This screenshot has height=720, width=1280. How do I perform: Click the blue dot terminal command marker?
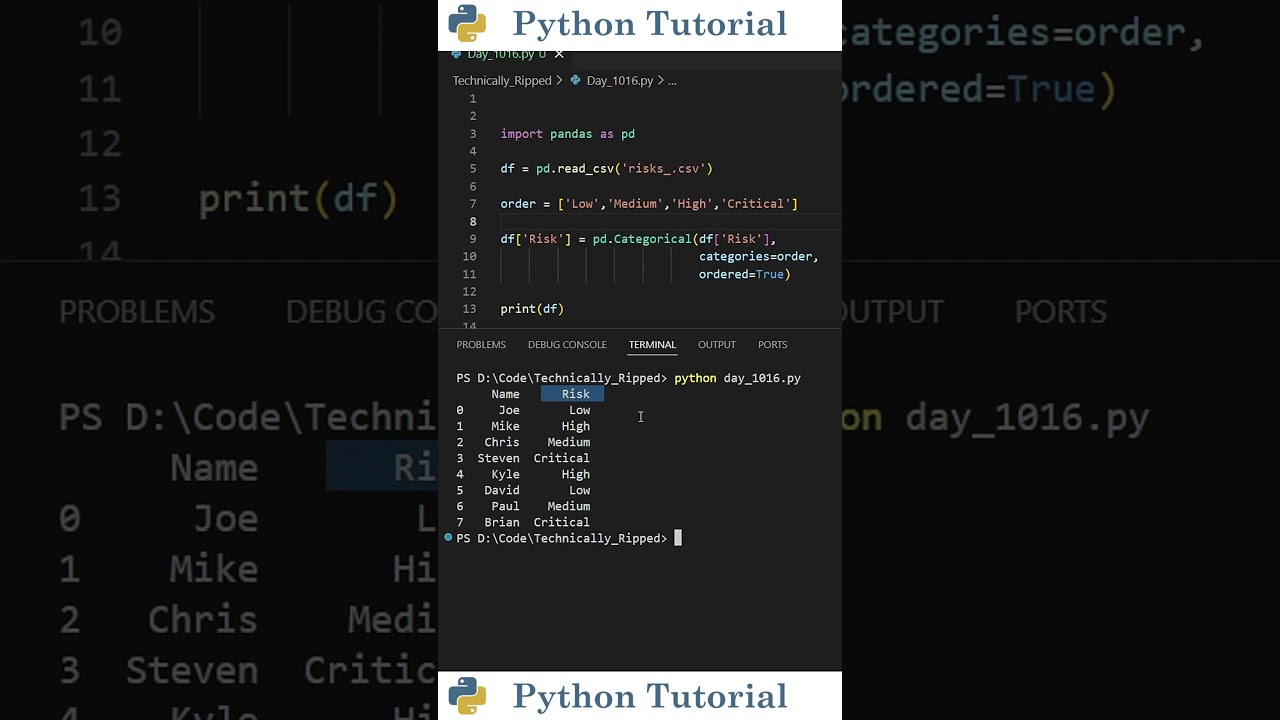pyautogui.click(x=448, y=538)
